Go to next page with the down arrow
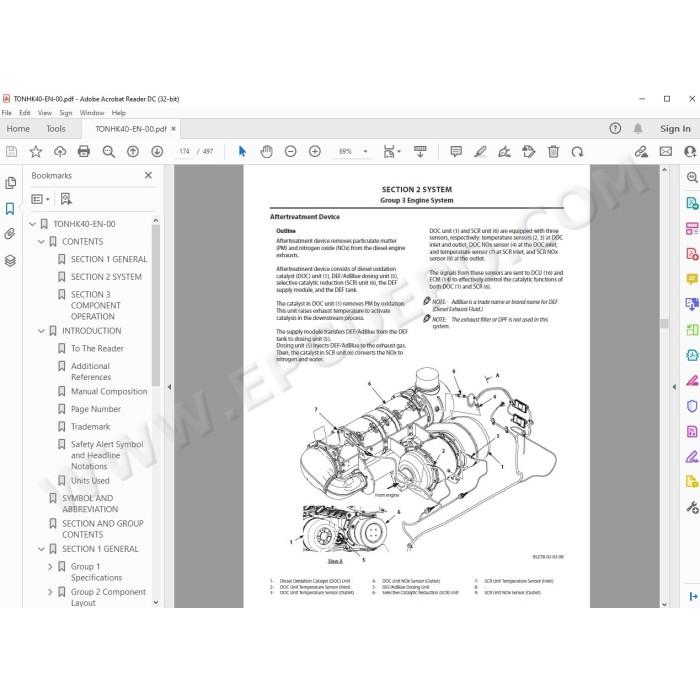This screenshot has width=700, height=700. pos(157,152)
